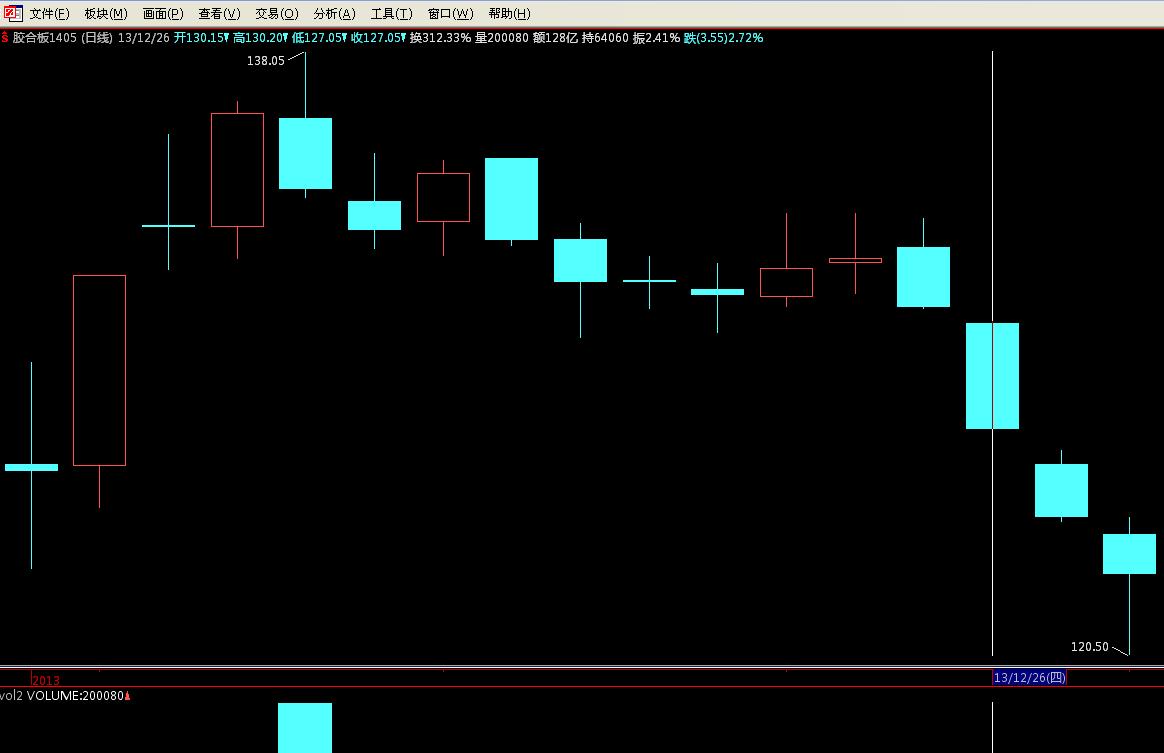This screenshot has width=1164, height=753.
Task: Click the vol2 VOLUME:200080 indicator label
Action: (x=65, y=696)
